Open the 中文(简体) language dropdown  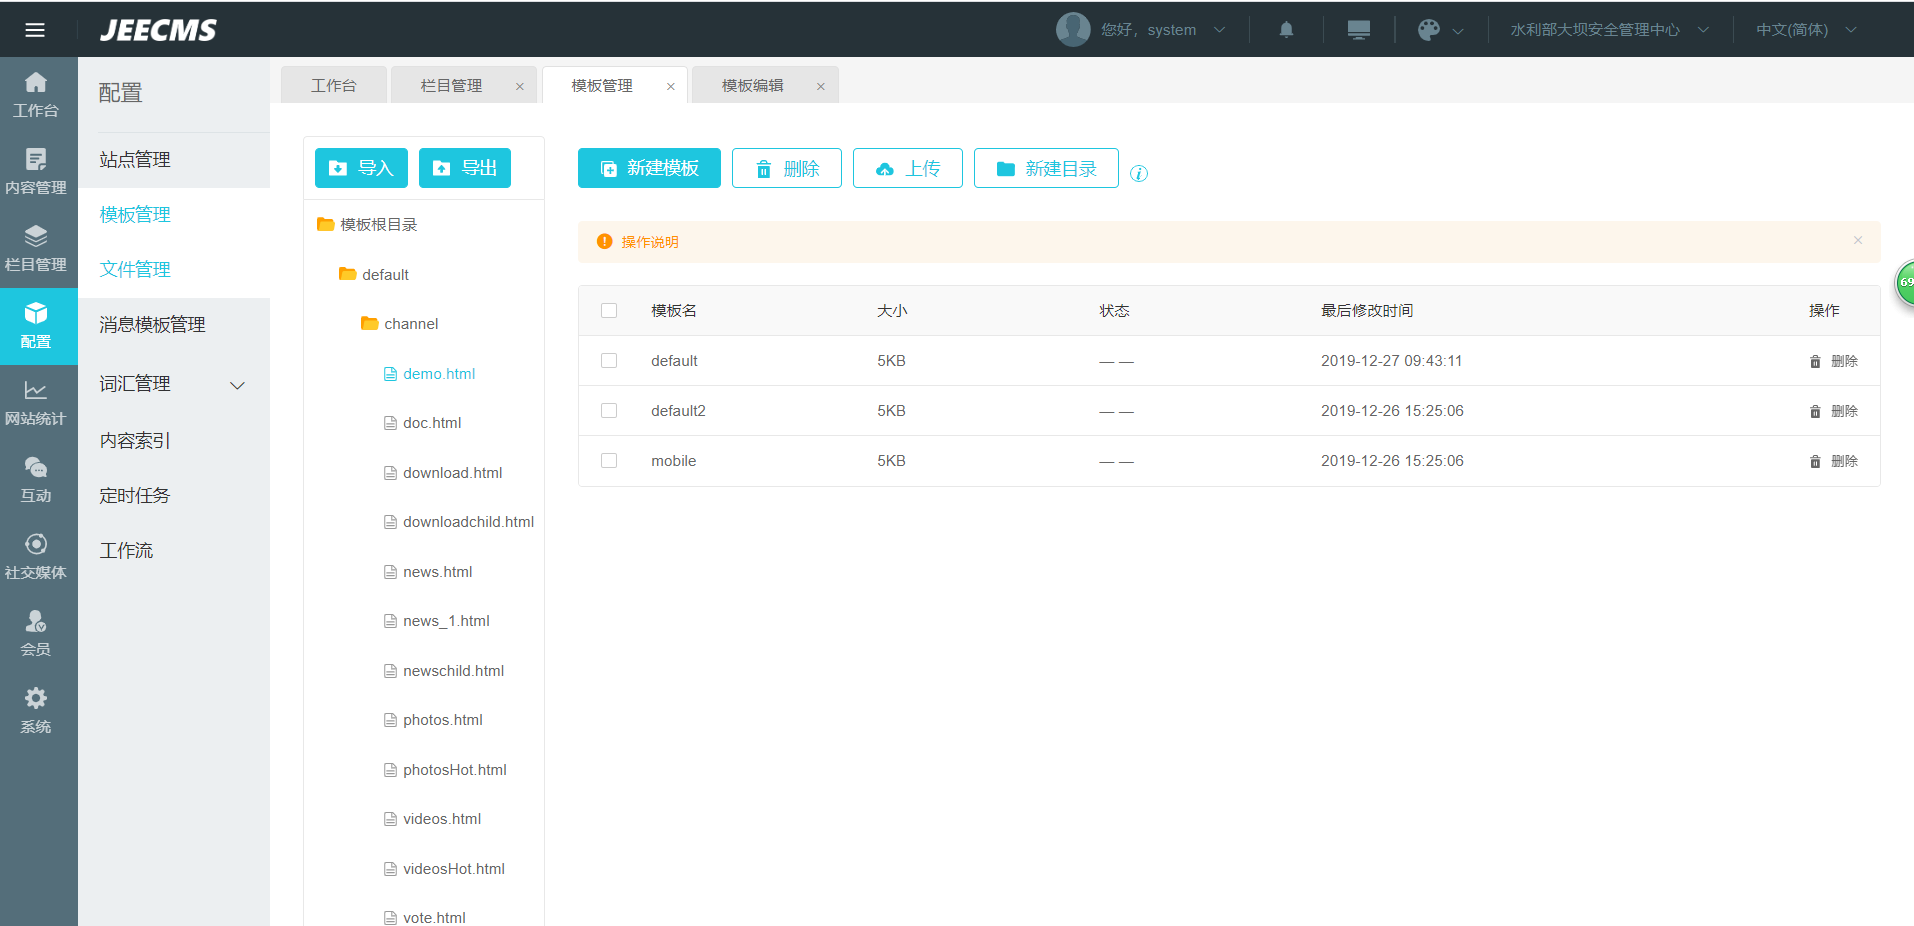click(x=1805, y=30)
